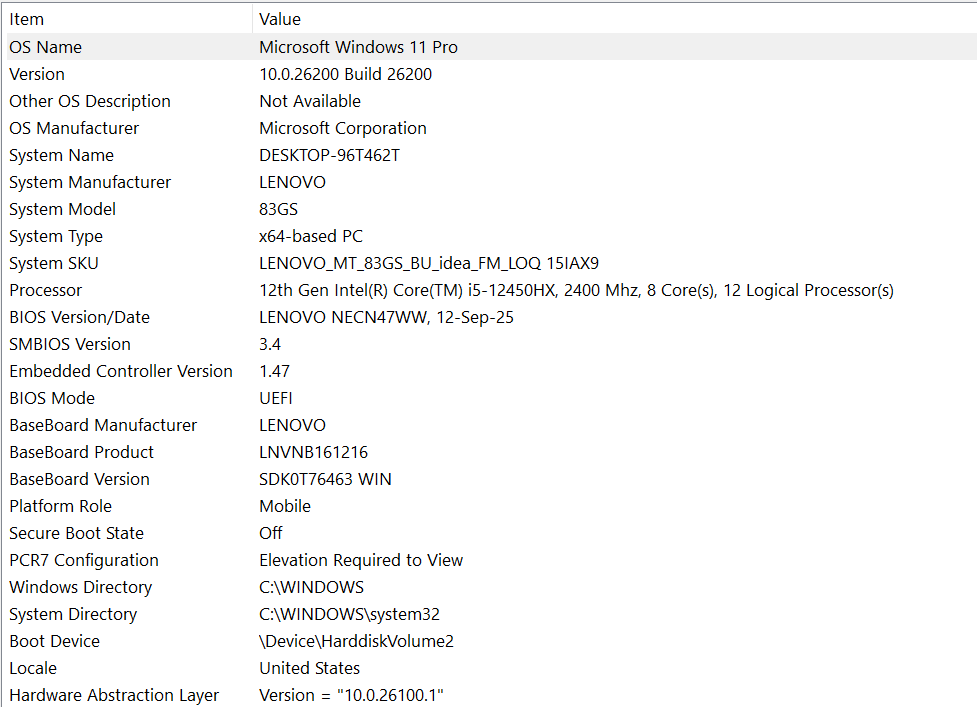Select the System SKU row
The width and height of the screenshot is (977, 707).
pos(492,263)
